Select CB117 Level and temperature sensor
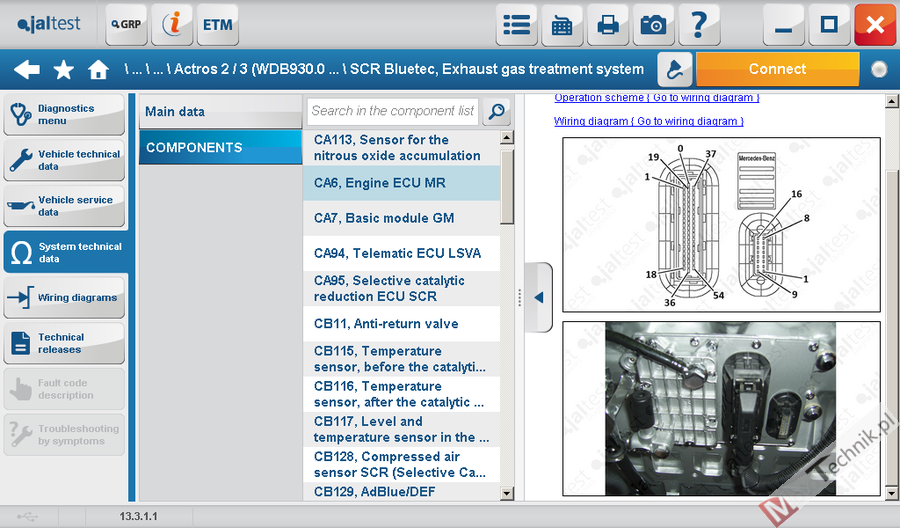 pos(401,429)
